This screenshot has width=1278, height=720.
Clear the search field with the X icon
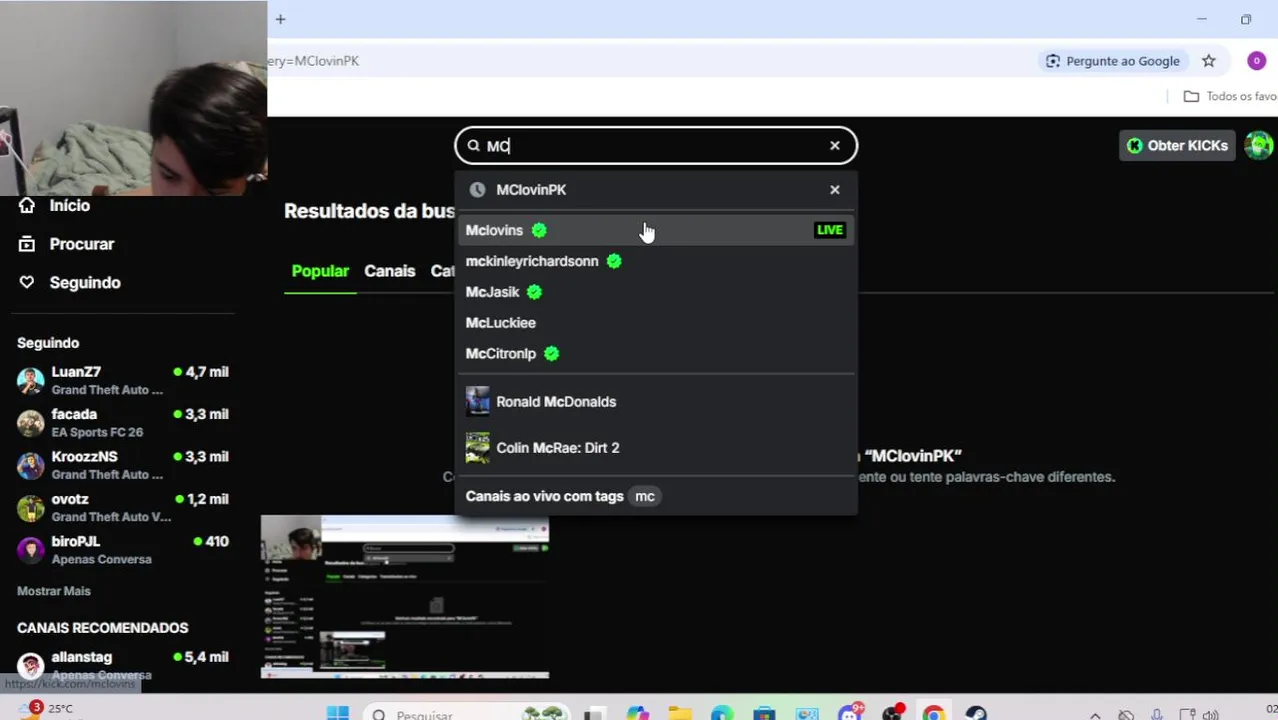835,146
